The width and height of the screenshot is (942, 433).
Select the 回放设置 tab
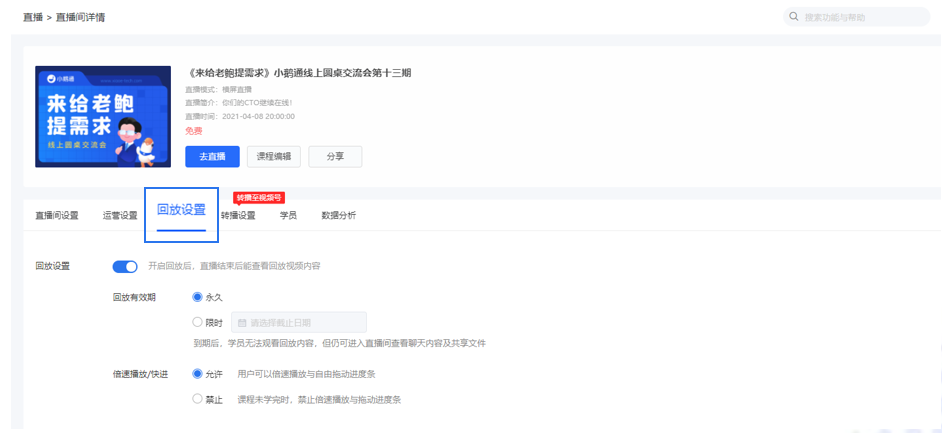click(181, 210)
